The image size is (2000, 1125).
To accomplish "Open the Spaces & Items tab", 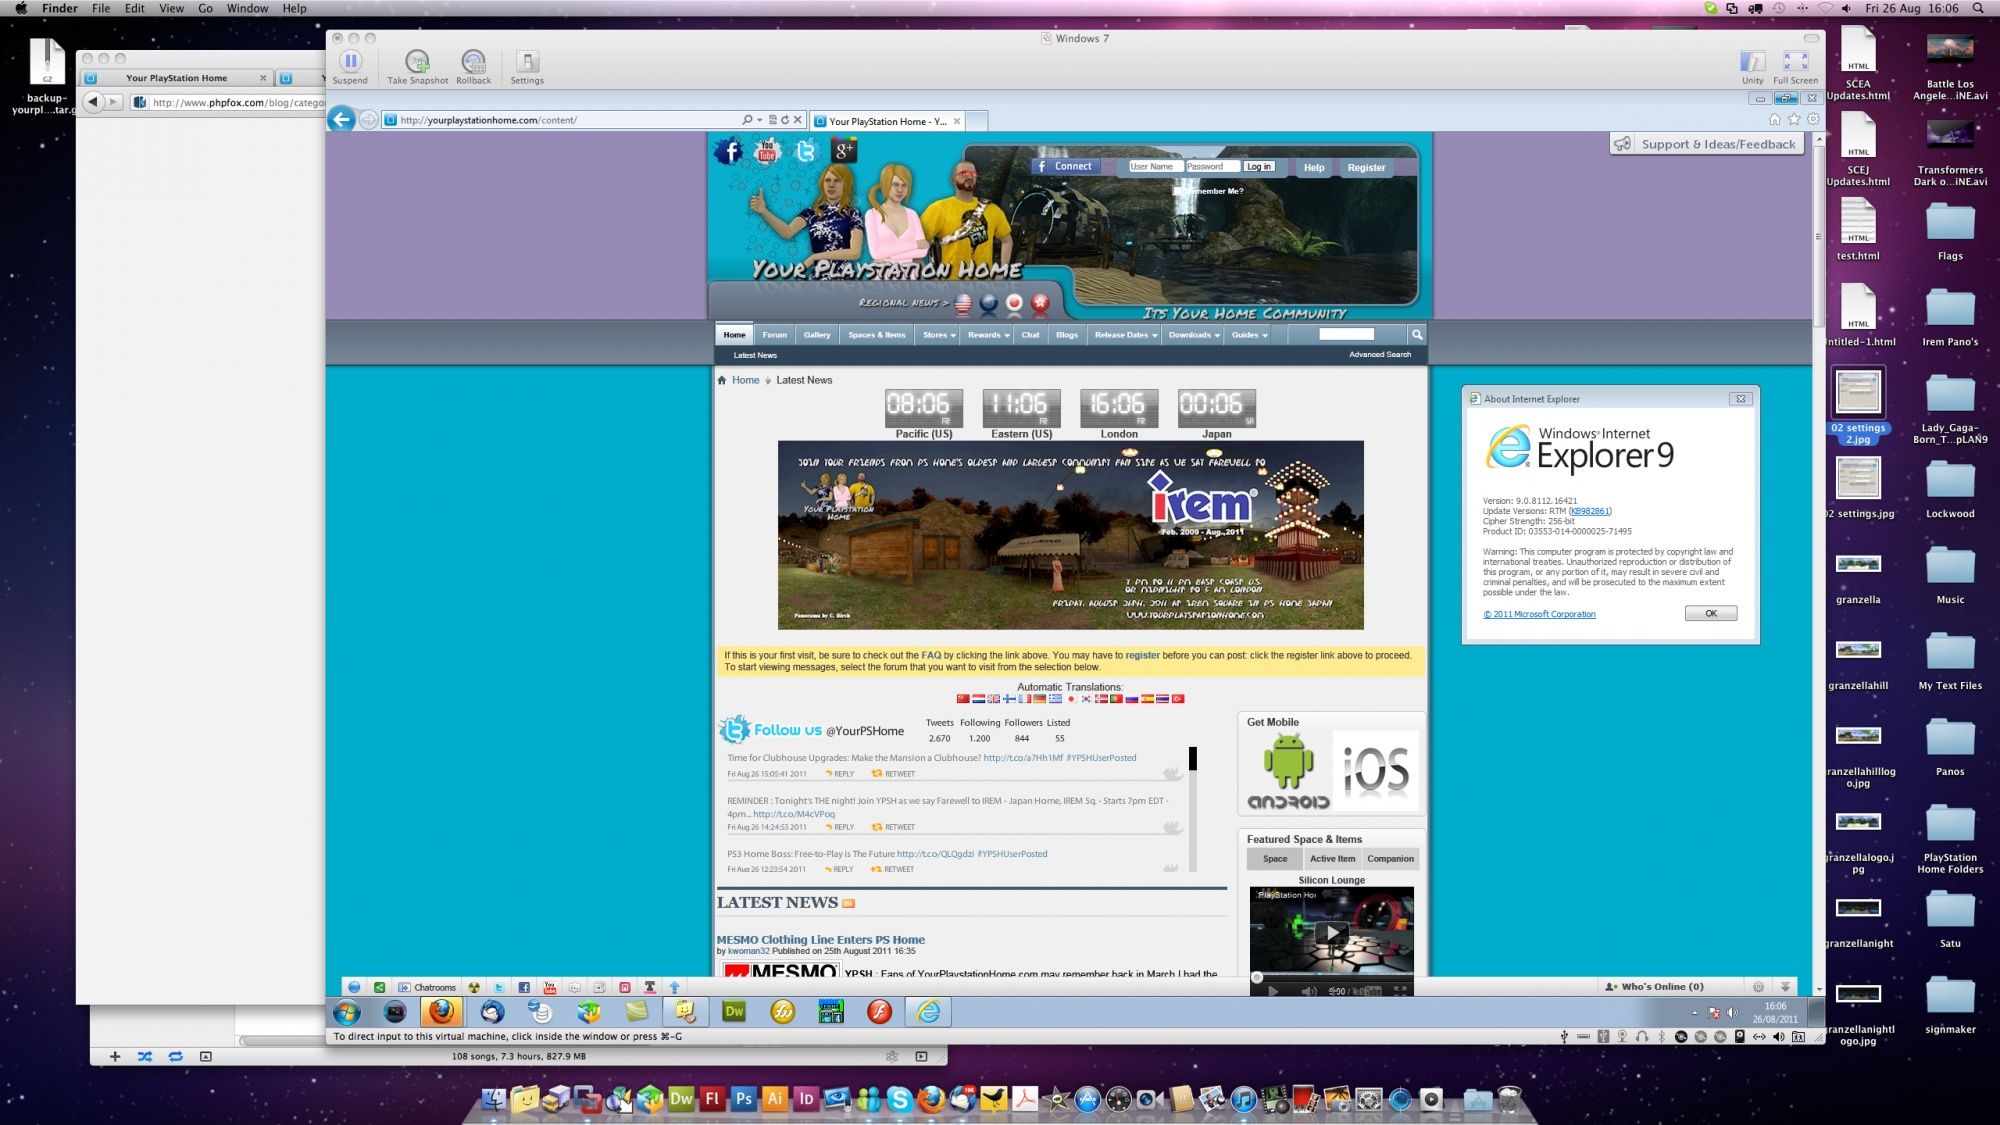I will (x=876, y=335).
